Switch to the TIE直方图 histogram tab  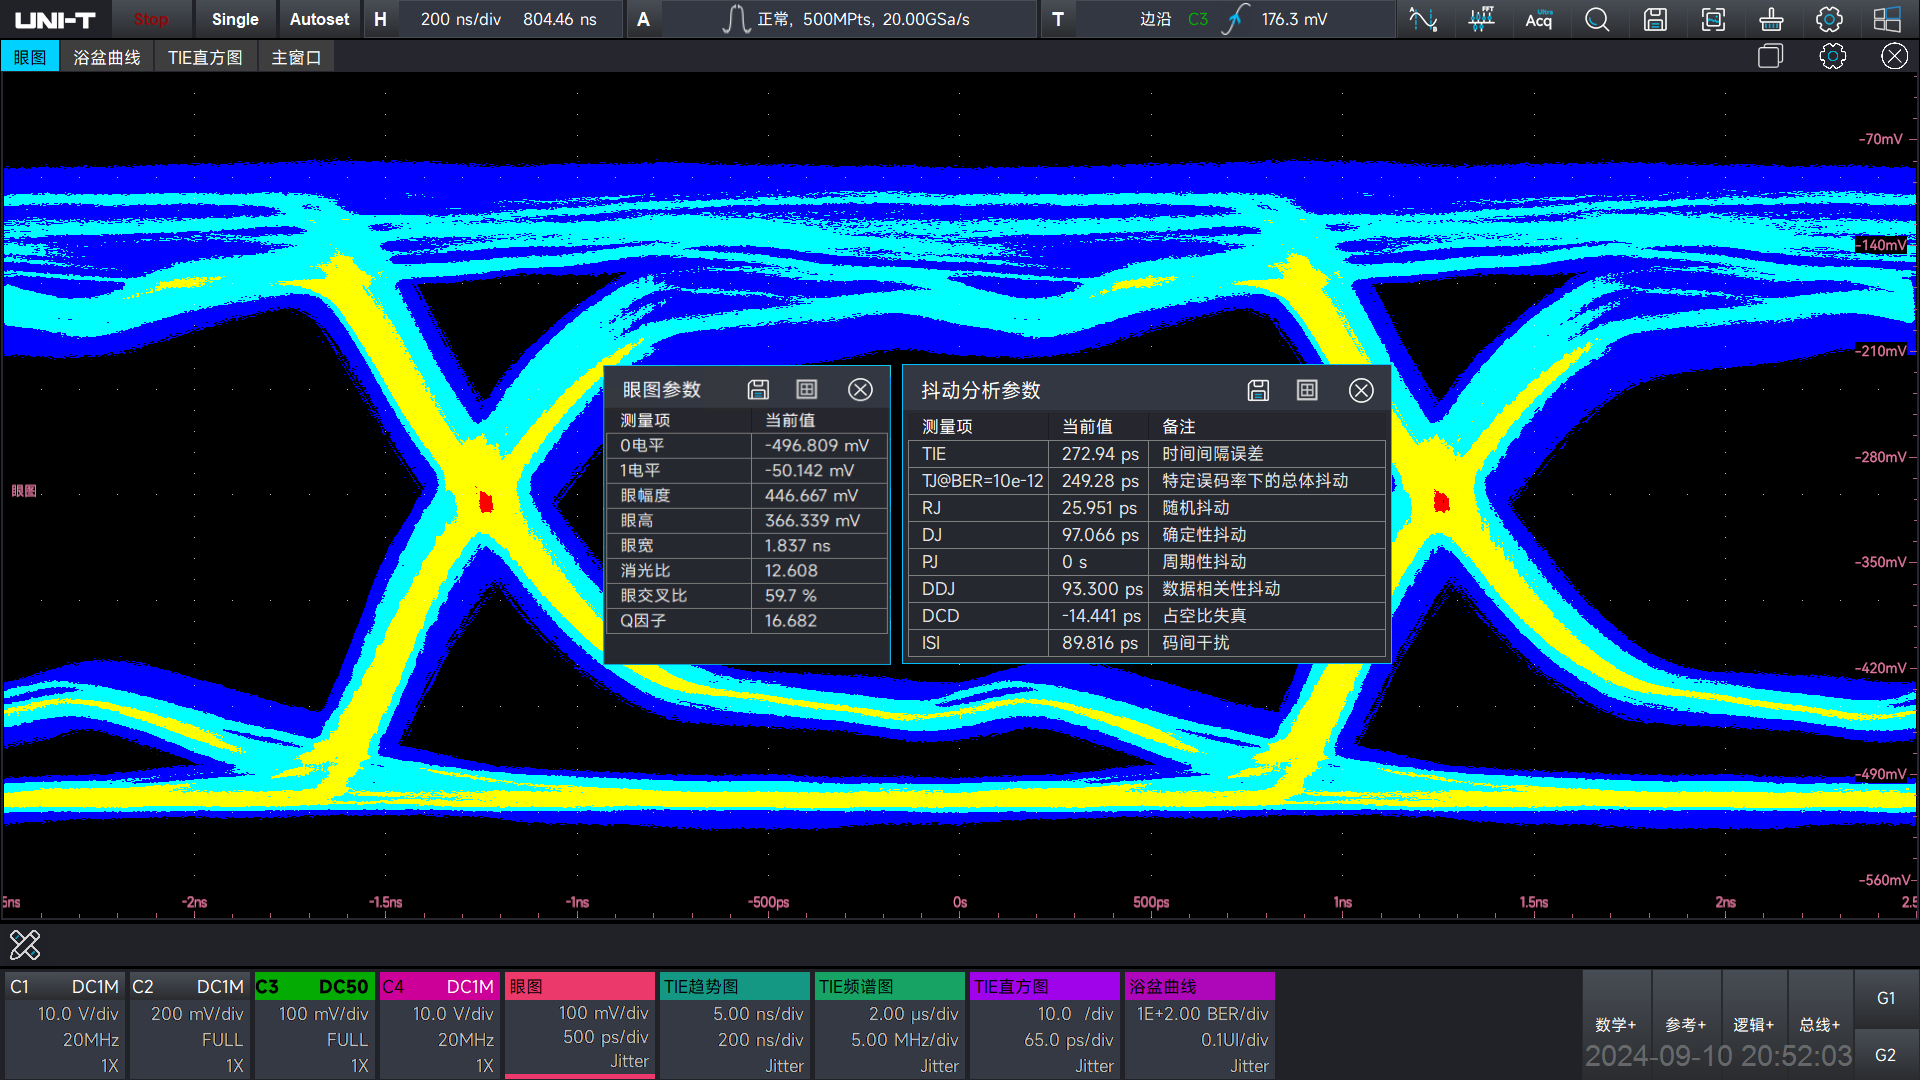[206, 55]
